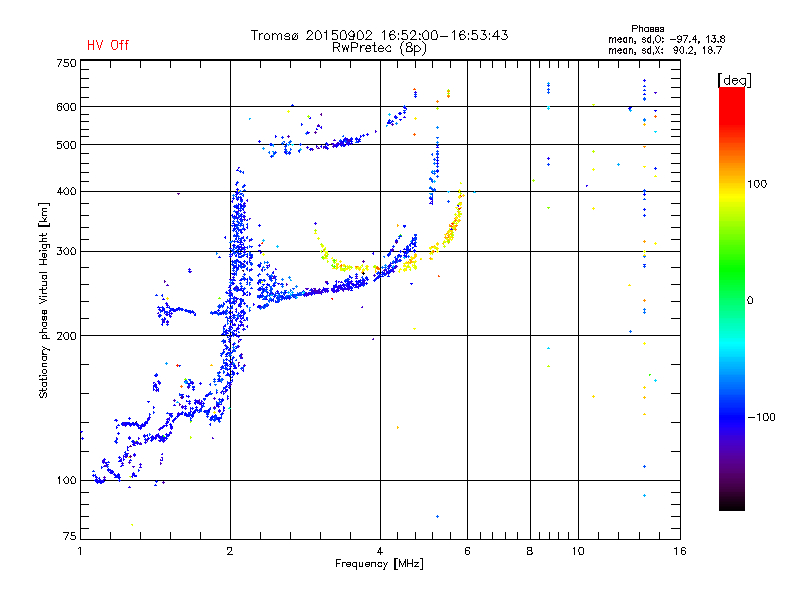Click the colorbar '0' tick label
800x600 pixels.
[x=750, y=301]
